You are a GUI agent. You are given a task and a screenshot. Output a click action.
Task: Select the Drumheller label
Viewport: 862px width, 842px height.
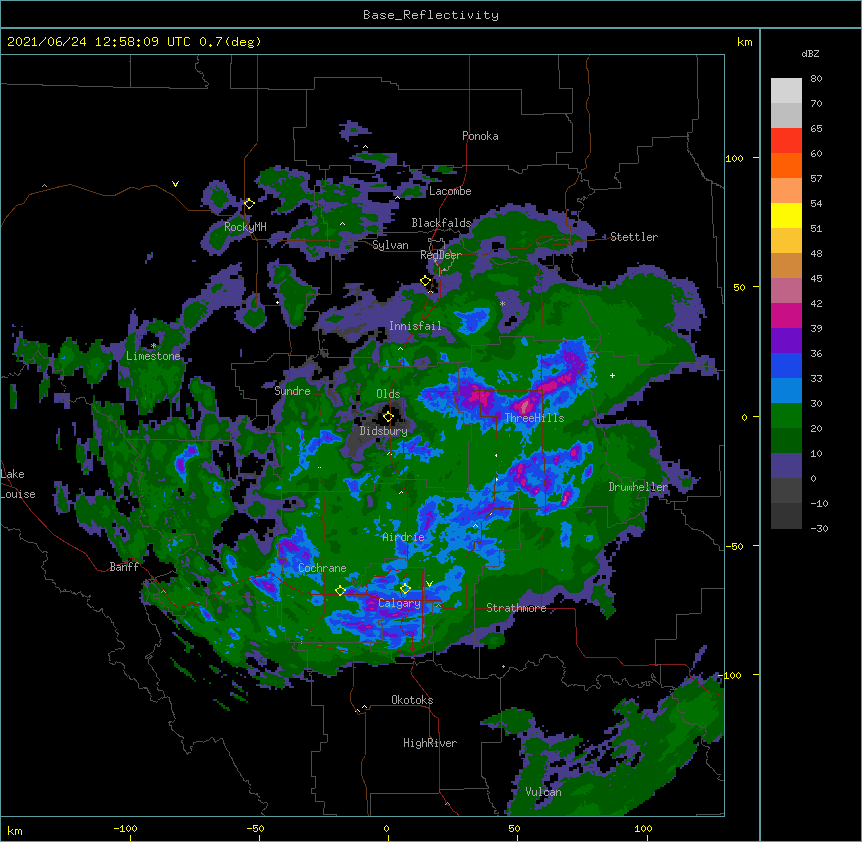point(639,487)
